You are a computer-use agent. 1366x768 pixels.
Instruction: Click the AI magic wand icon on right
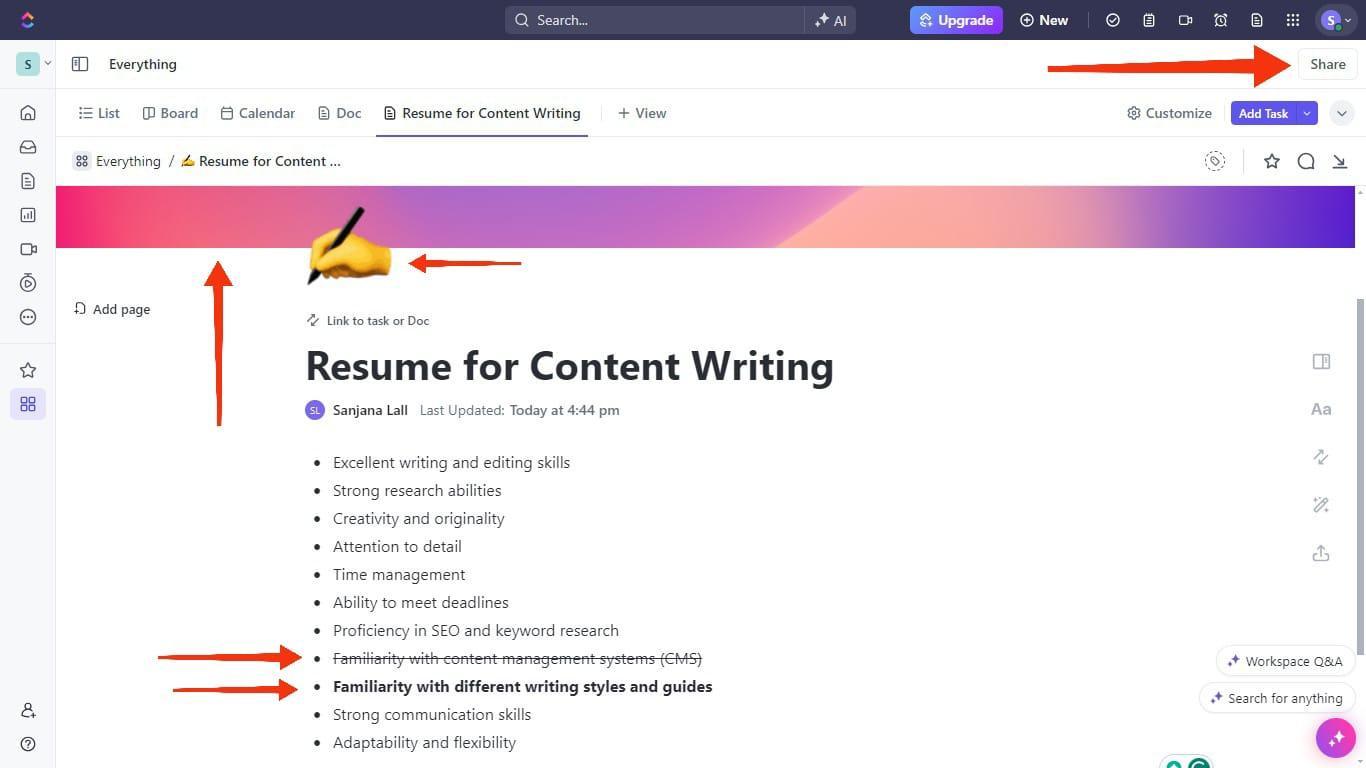(x=1321, y=505)
